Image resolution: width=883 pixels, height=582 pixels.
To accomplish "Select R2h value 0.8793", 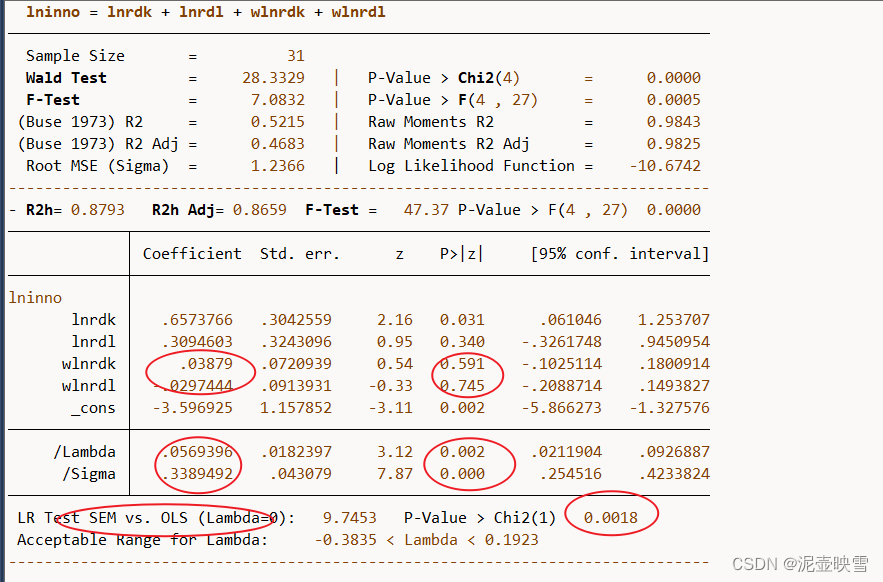I will 97,210.
